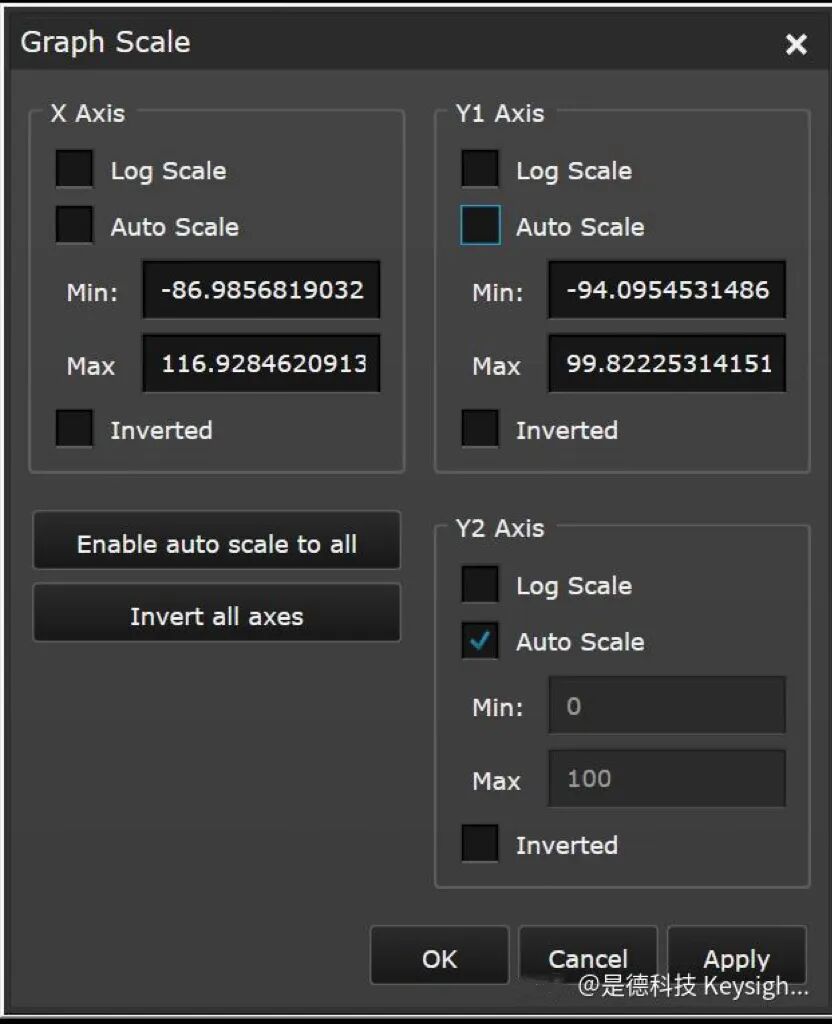This screenshot has height=1024, width=832.
Task: Enable Log Scale for the X Axis
Action: [x=74, y=169]
